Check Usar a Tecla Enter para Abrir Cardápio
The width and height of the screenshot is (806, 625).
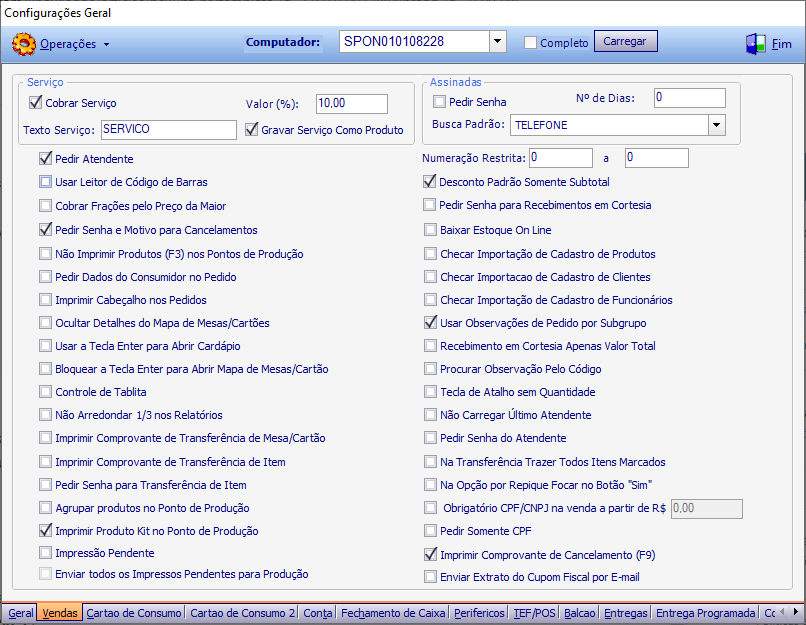[46, 346]
